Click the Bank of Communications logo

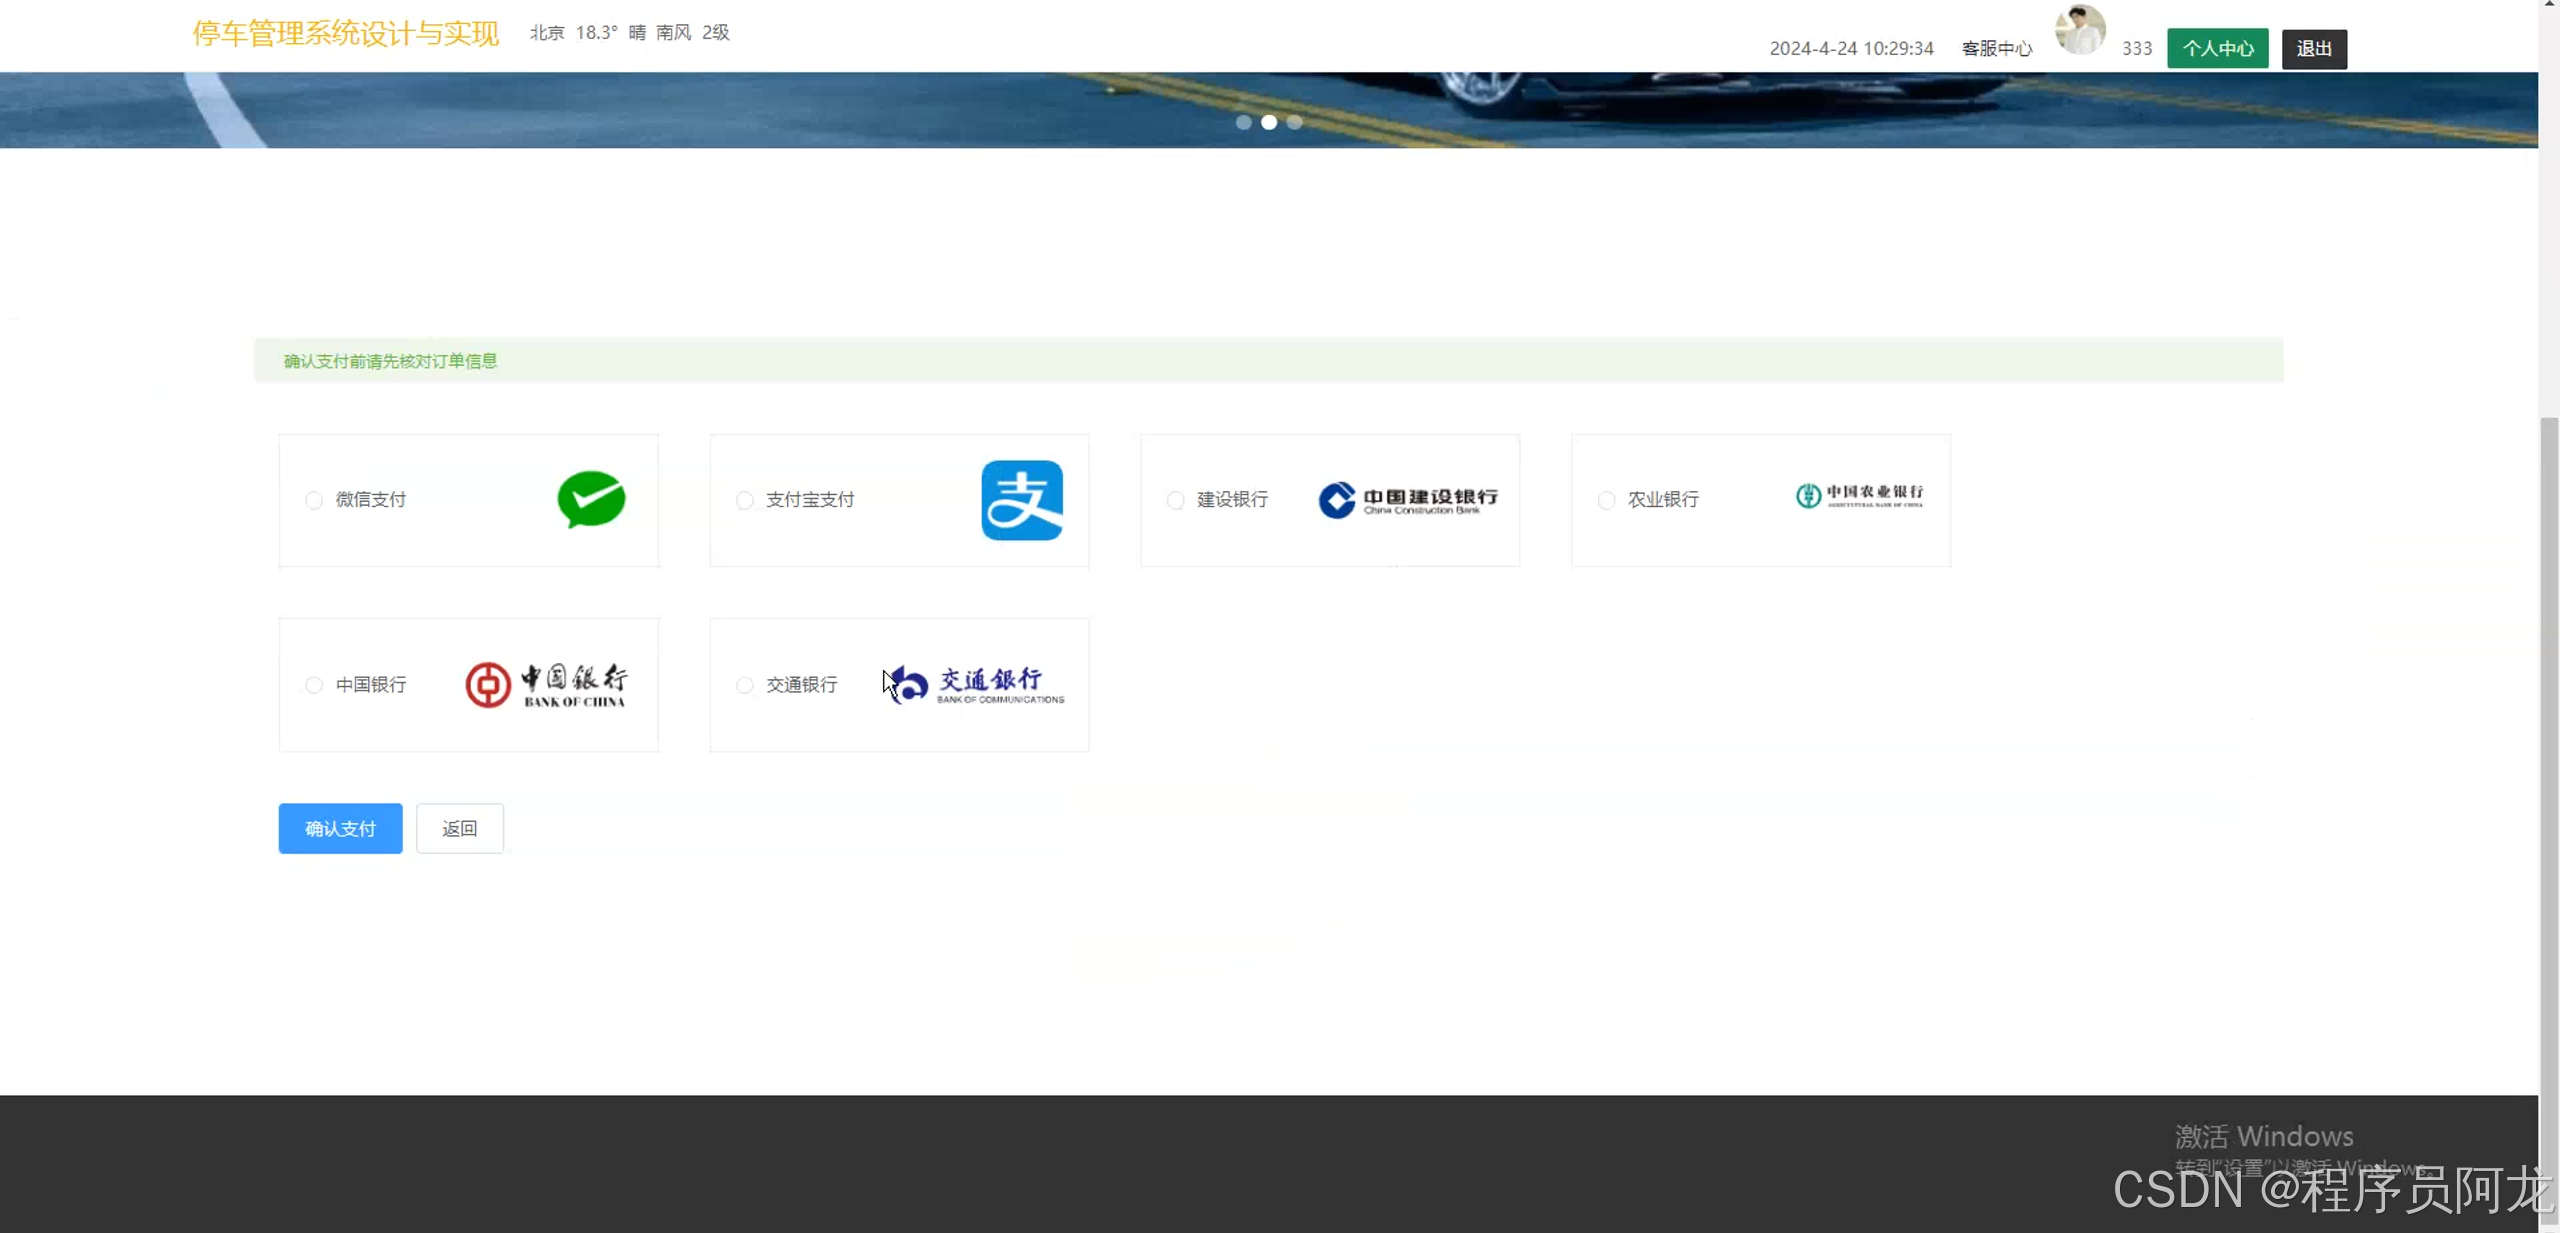[x=974, y=685]
